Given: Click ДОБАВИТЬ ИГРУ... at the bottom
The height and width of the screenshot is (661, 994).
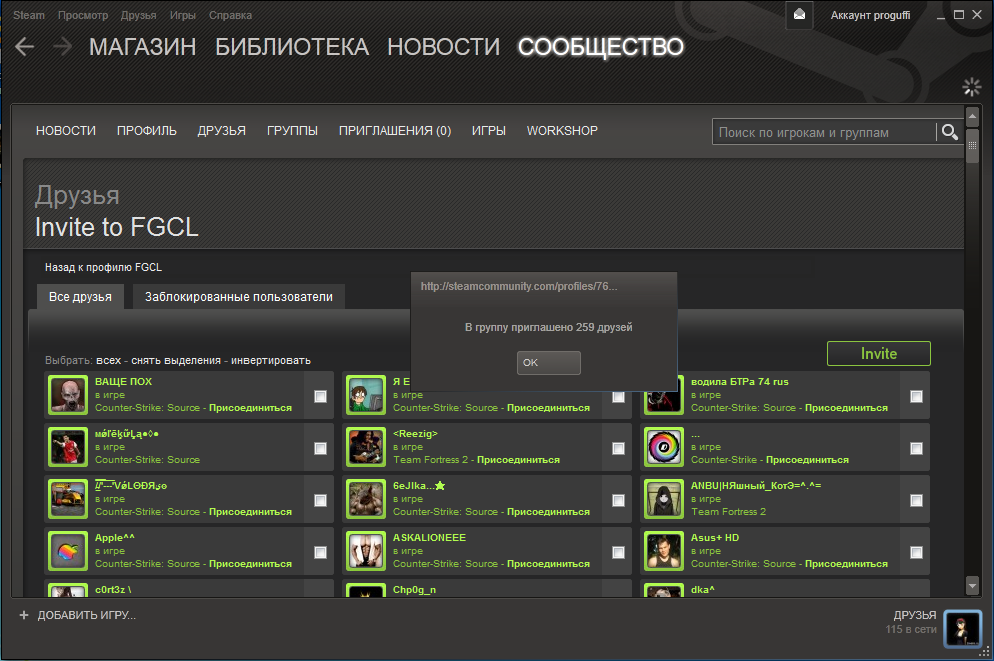Looking at the screenshot, I should click(x=86, y=615).
